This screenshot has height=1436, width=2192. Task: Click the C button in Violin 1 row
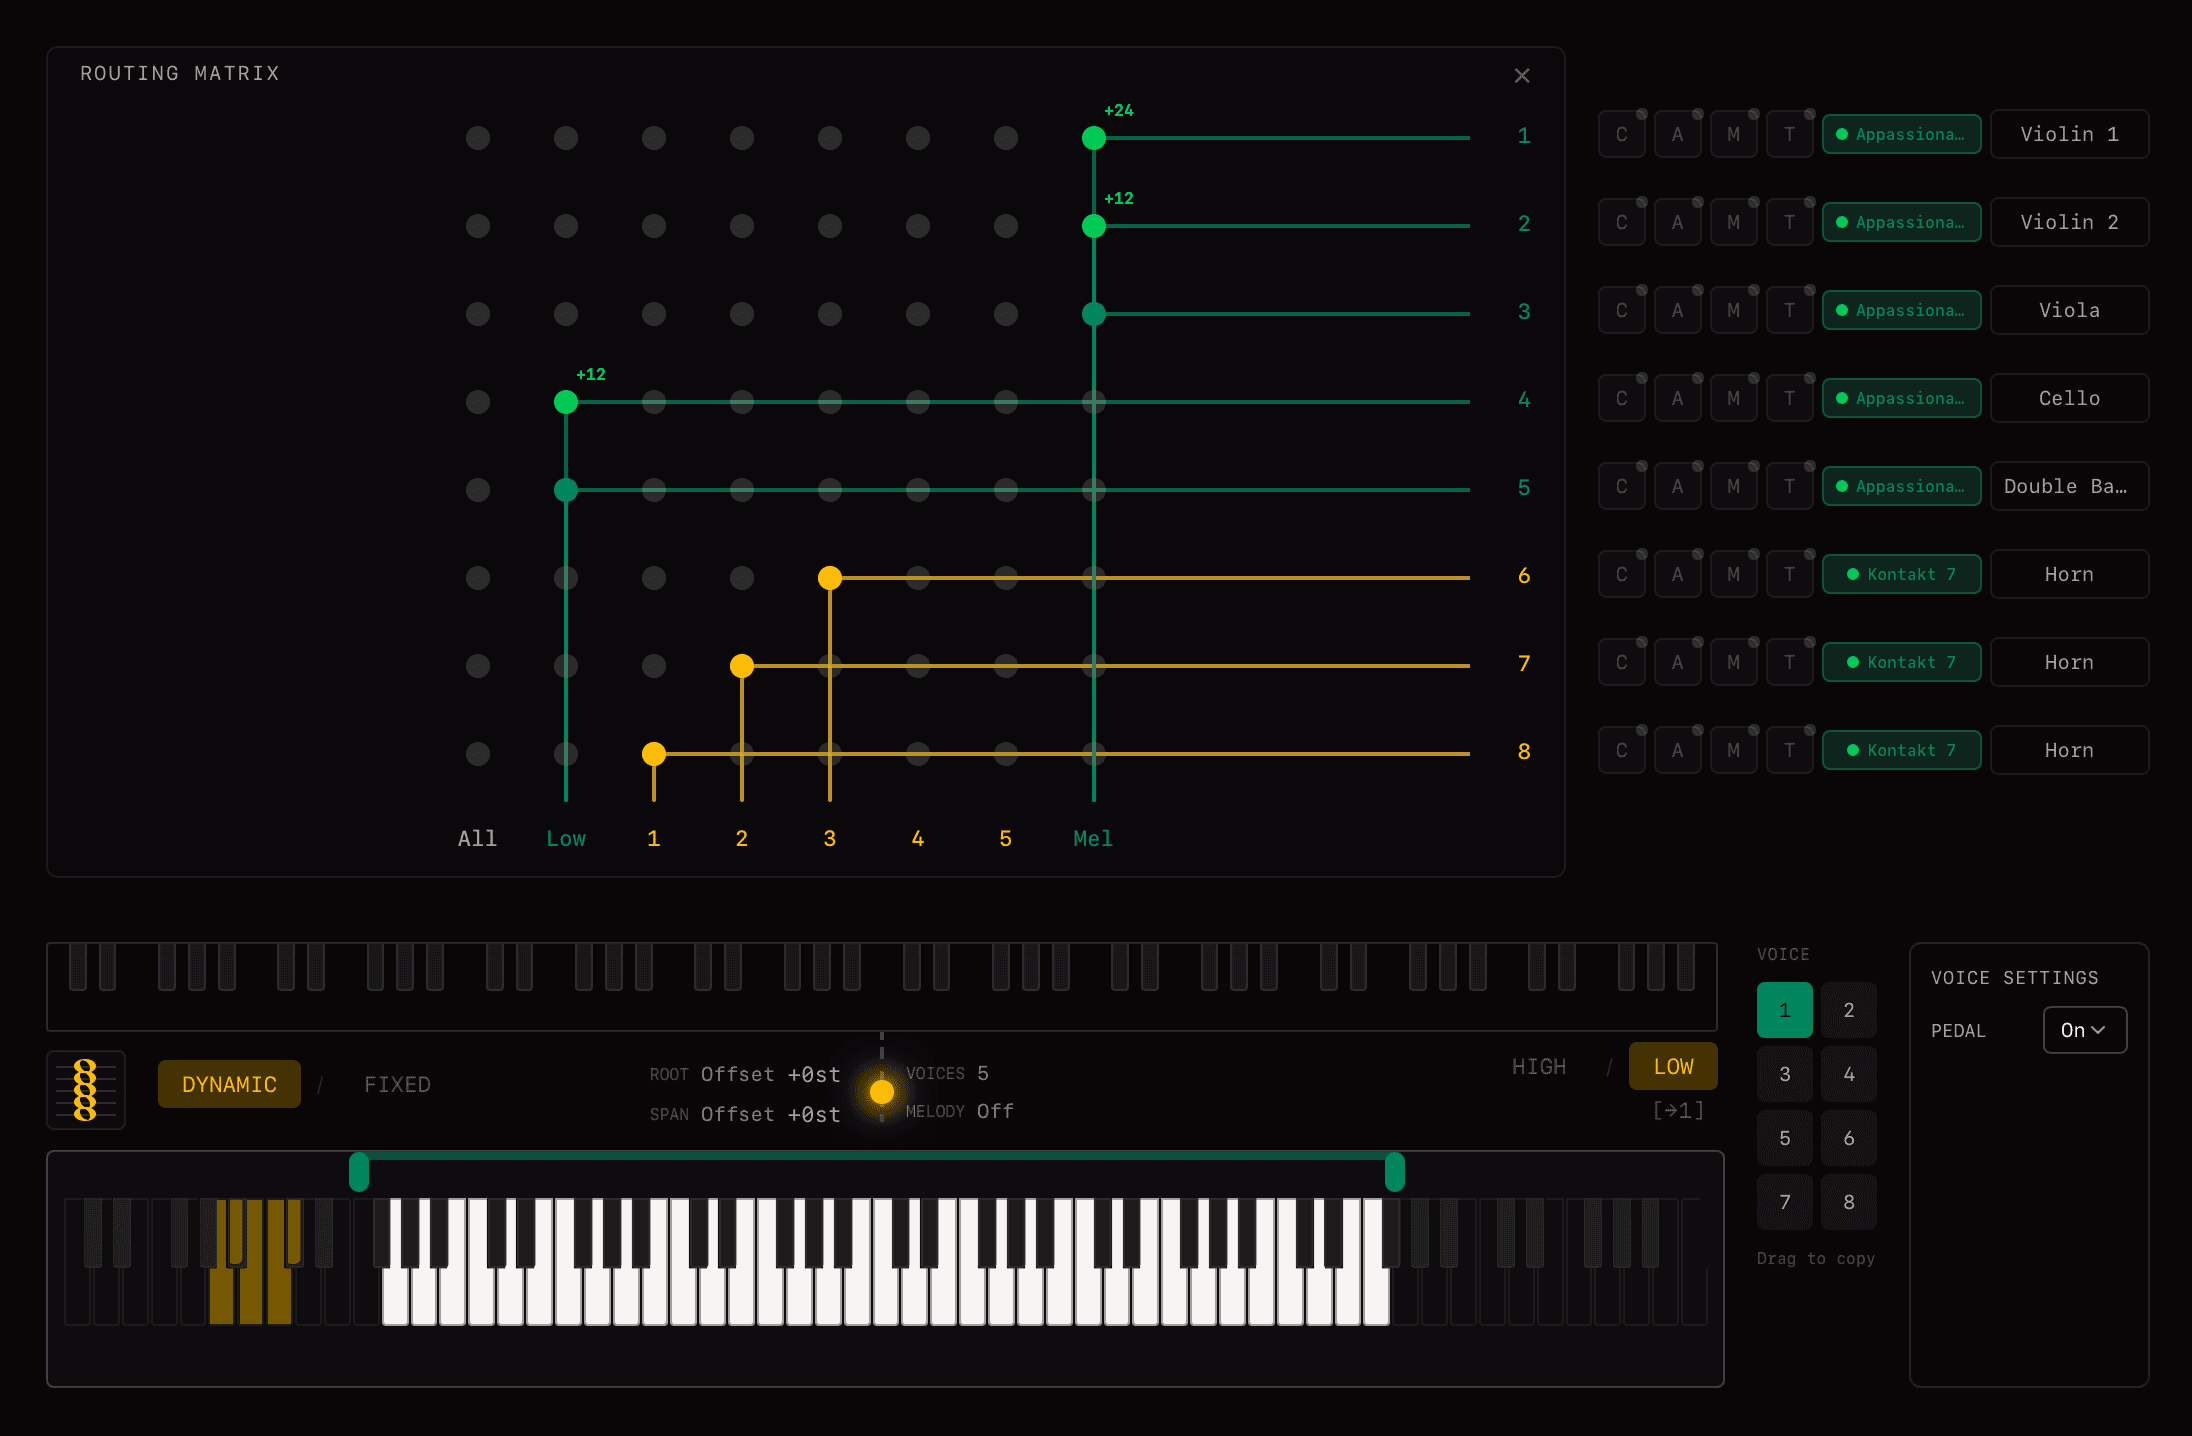(x=1621, y=135)
